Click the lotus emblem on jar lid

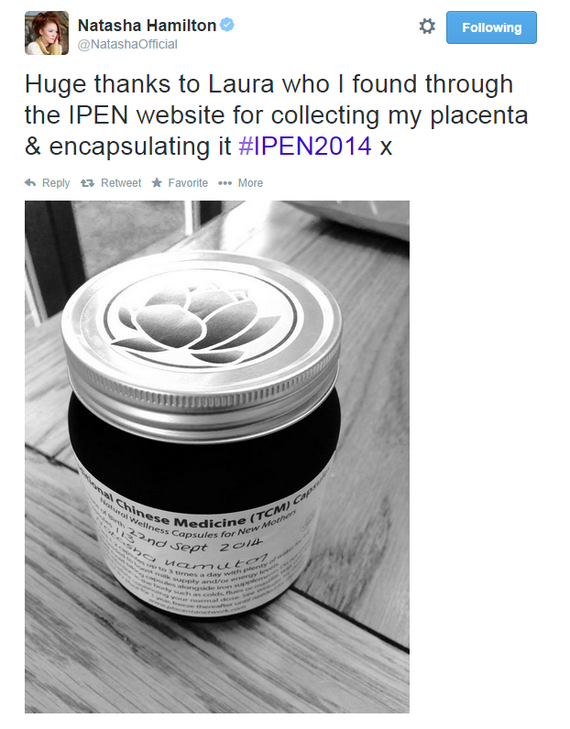pyautogui.click(x=199, y=322)
